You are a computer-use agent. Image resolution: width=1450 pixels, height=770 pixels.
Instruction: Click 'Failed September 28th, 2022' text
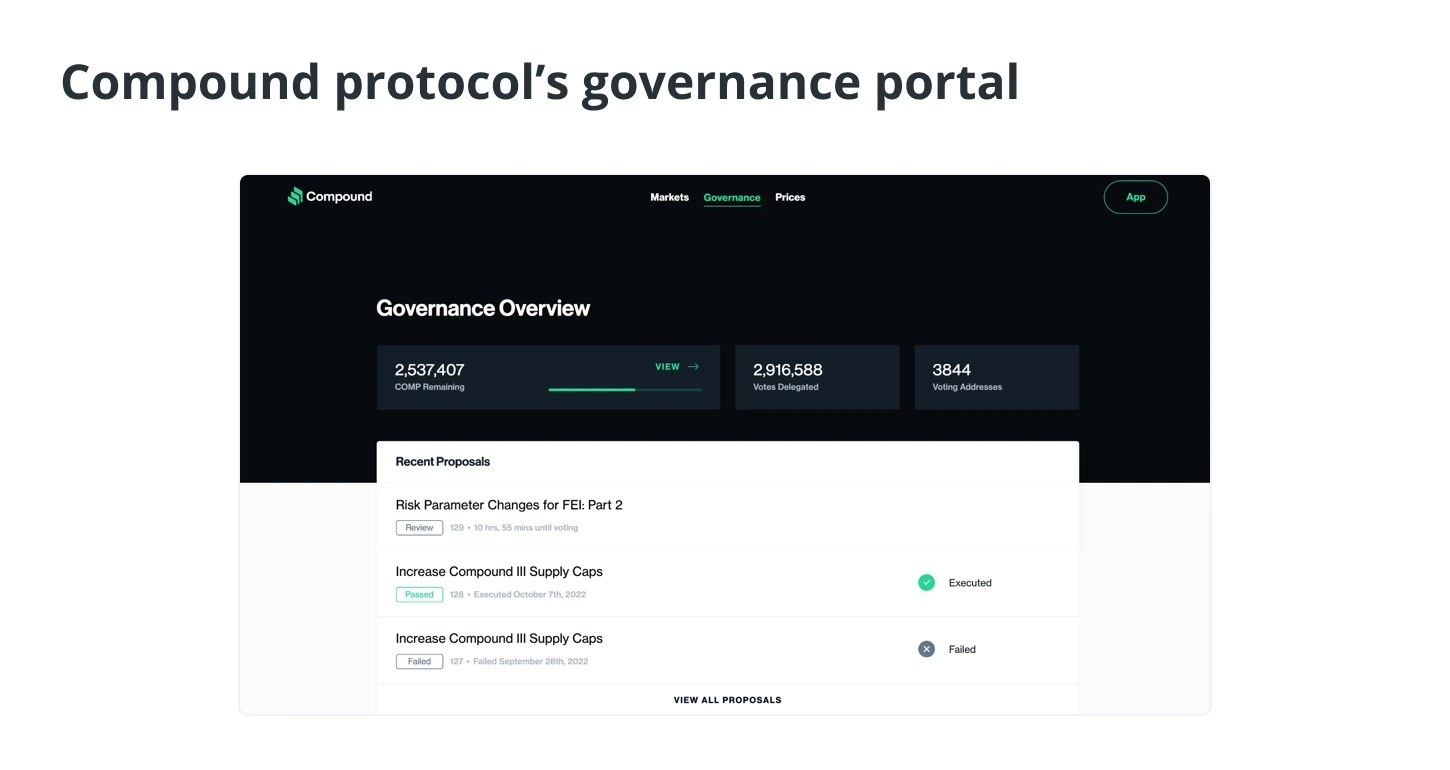click(531, 662)
